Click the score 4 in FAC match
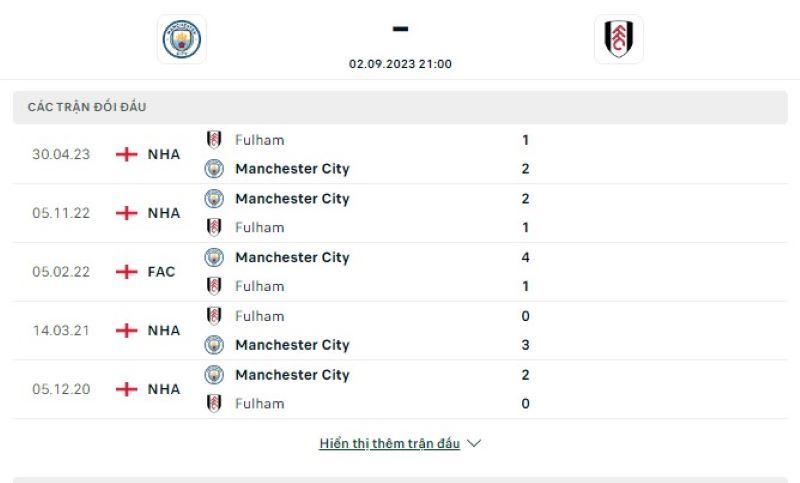Viewport: 800px width, 483px height. tap(525, 257)
